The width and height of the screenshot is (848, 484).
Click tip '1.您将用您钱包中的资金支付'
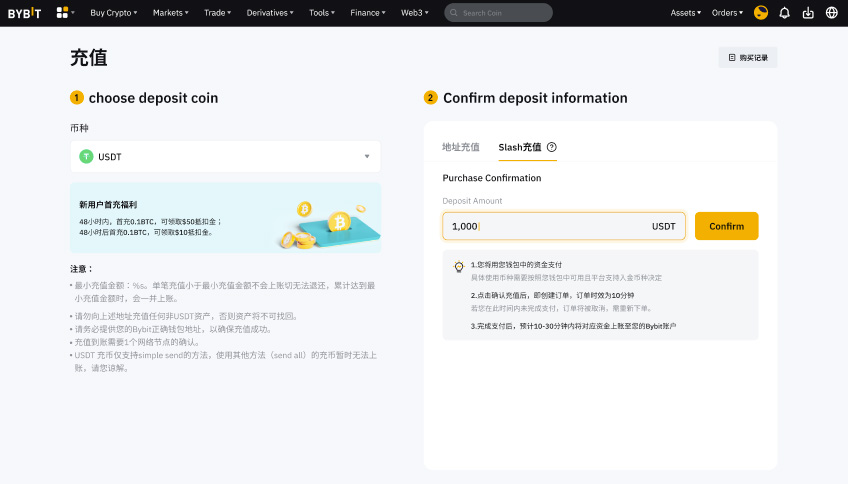point(516,264)
